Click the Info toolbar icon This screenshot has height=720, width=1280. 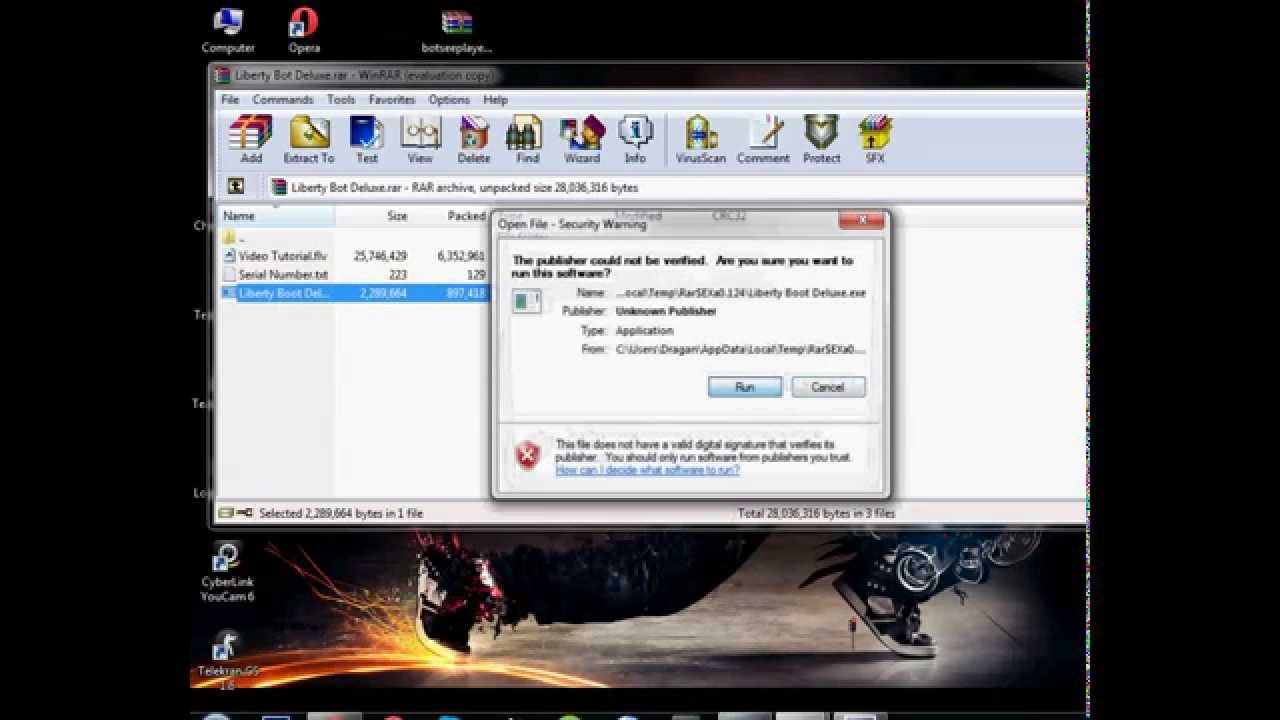pos(635,139)
